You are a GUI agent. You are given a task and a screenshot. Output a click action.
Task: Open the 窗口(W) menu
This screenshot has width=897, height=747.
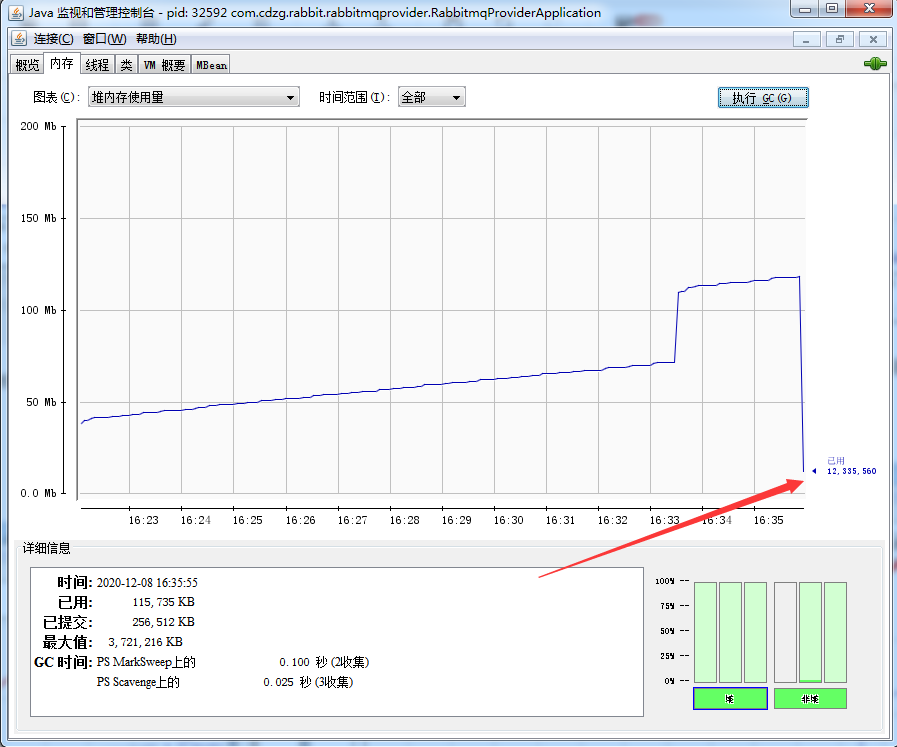[x=104, y=39]
